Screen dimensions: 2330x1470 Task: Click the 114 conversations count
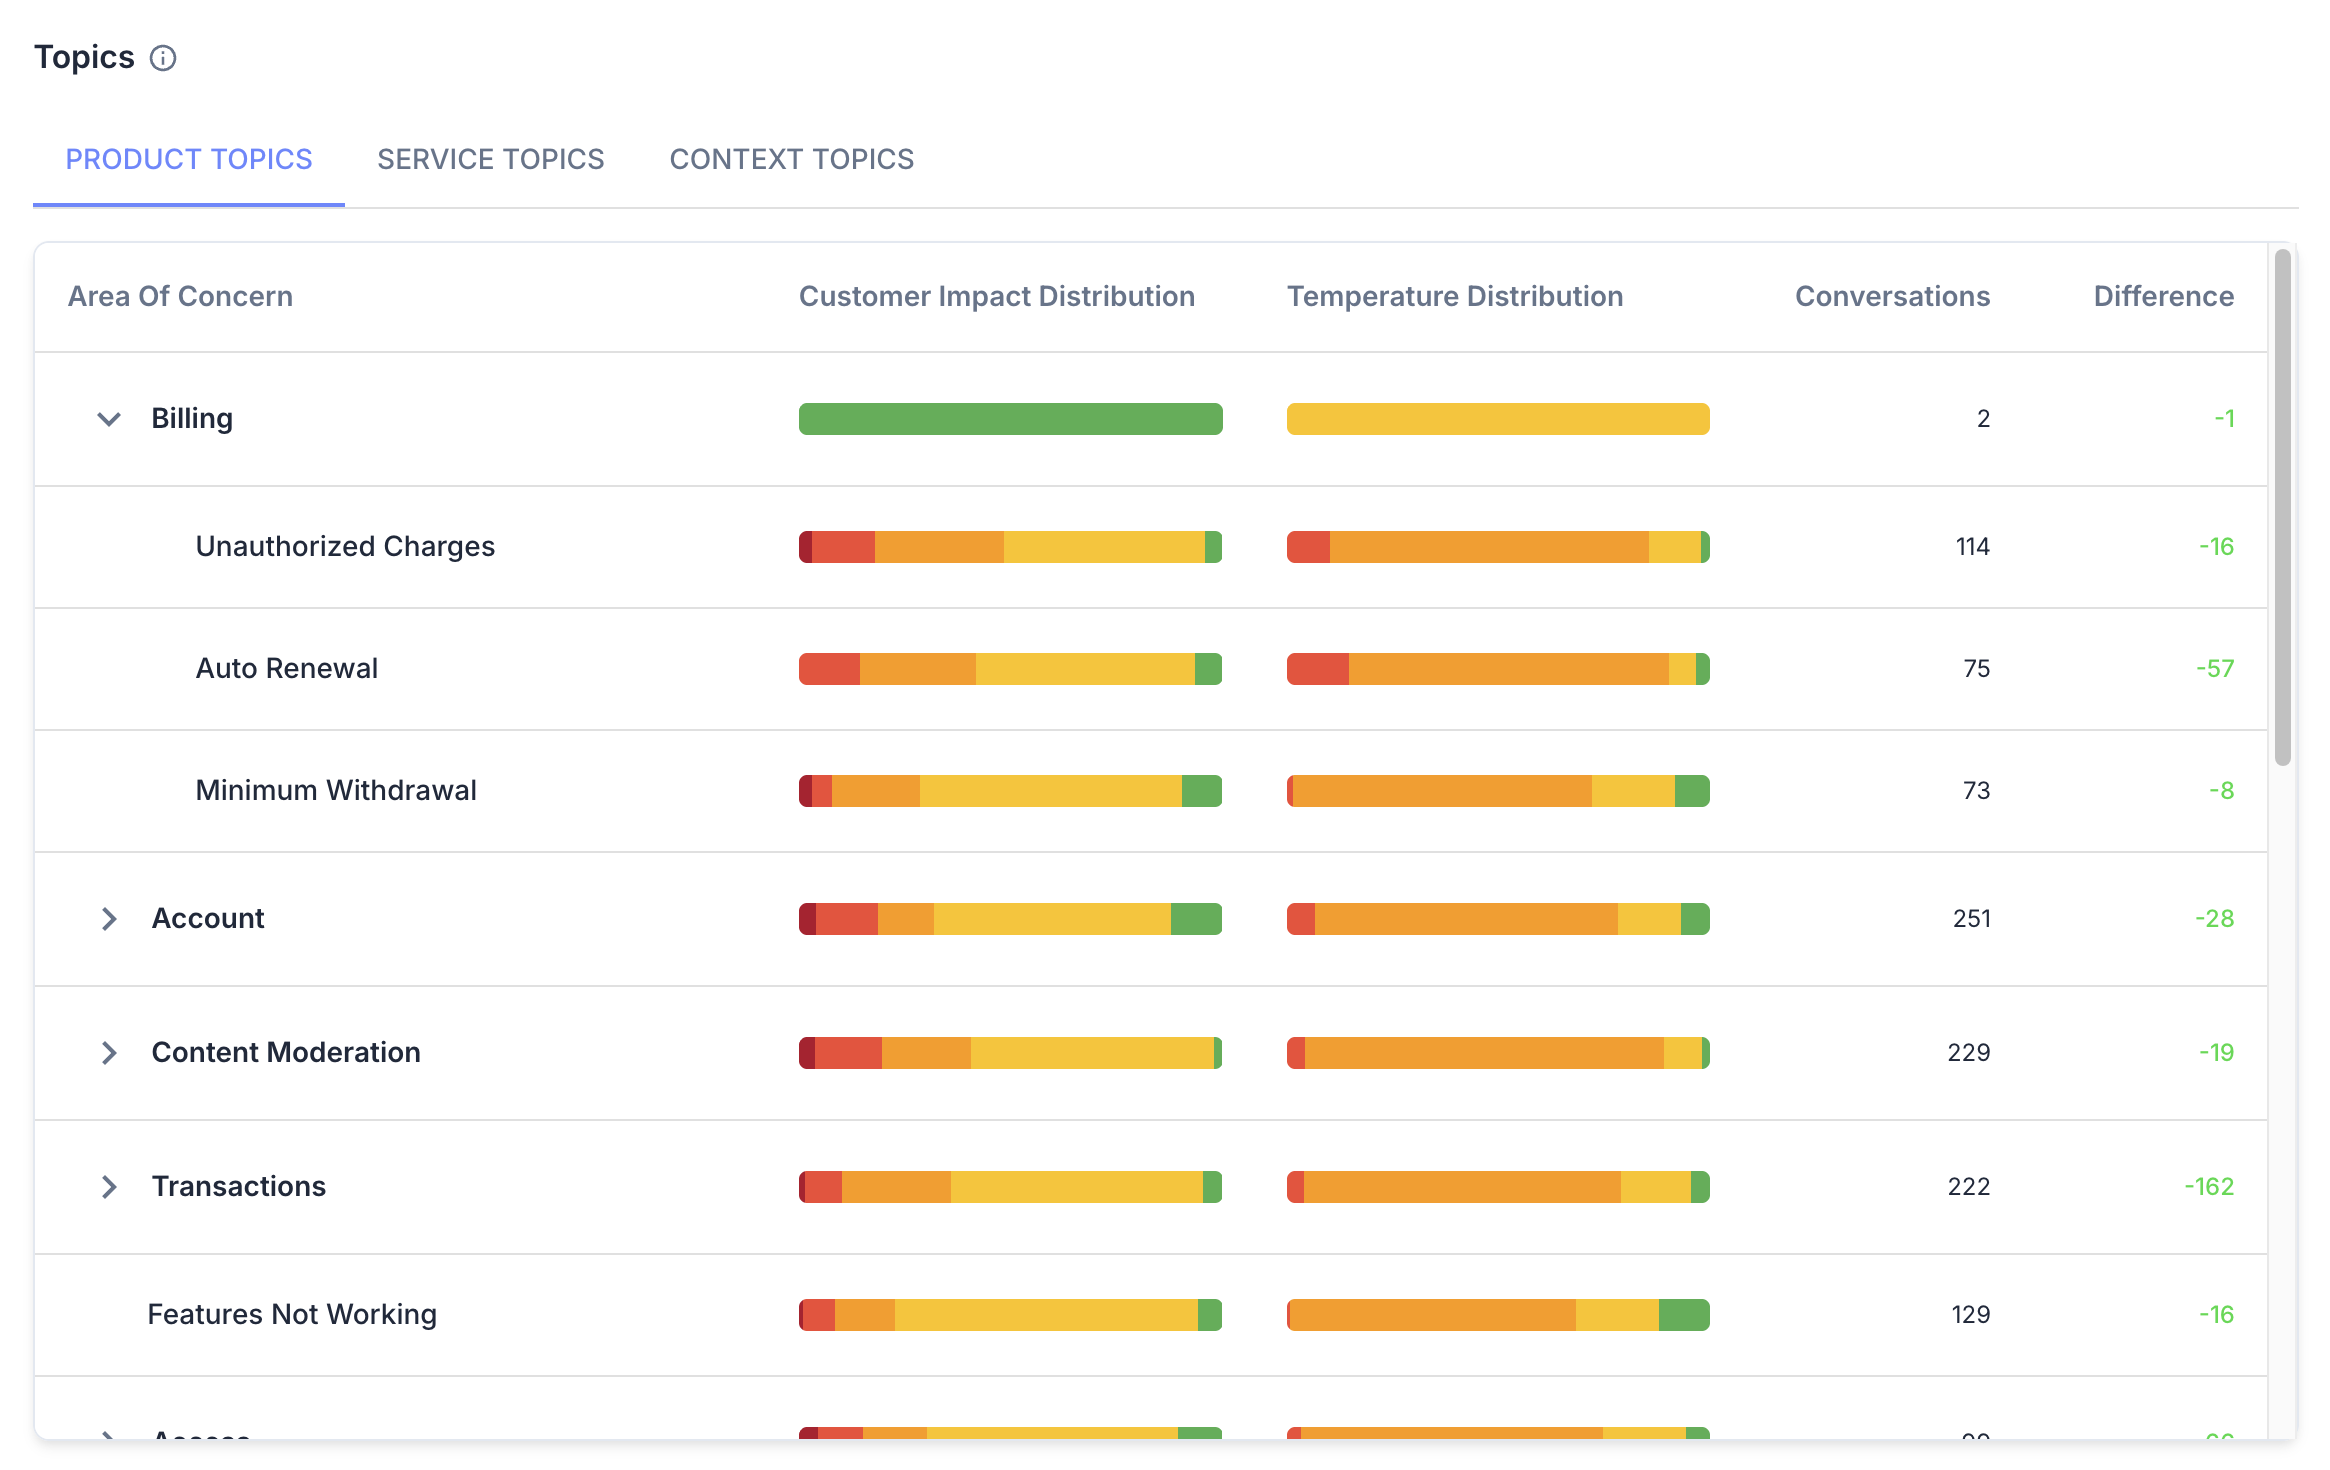[1972, 546]
